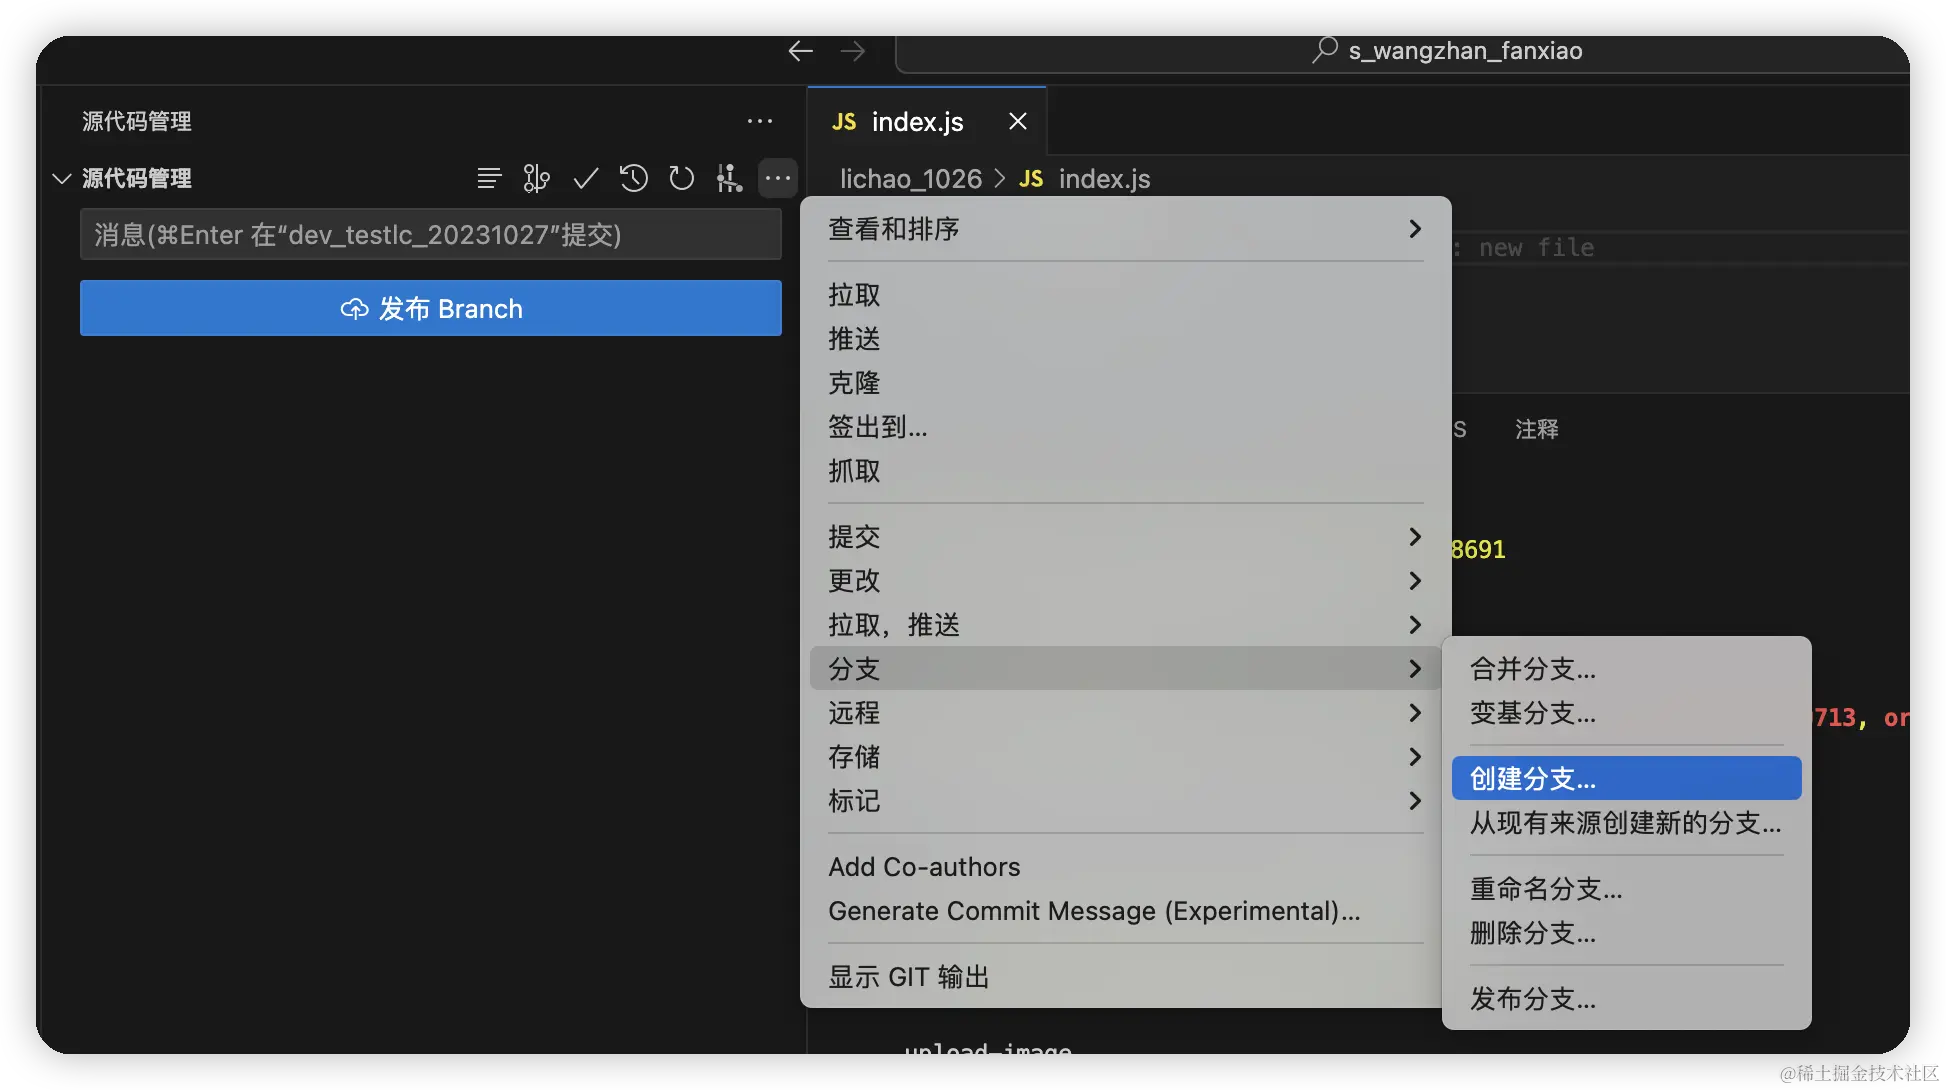Close the index.js tab

[x=1018, y=121]
